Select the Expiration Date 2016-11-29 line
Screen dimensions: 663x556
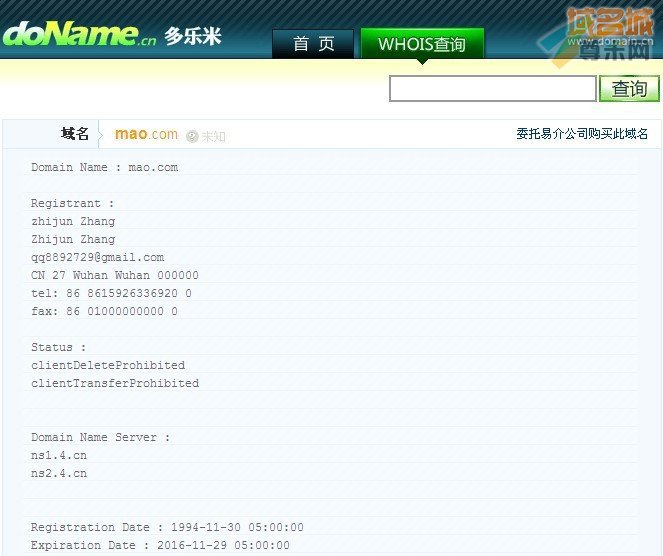point(160,545)
